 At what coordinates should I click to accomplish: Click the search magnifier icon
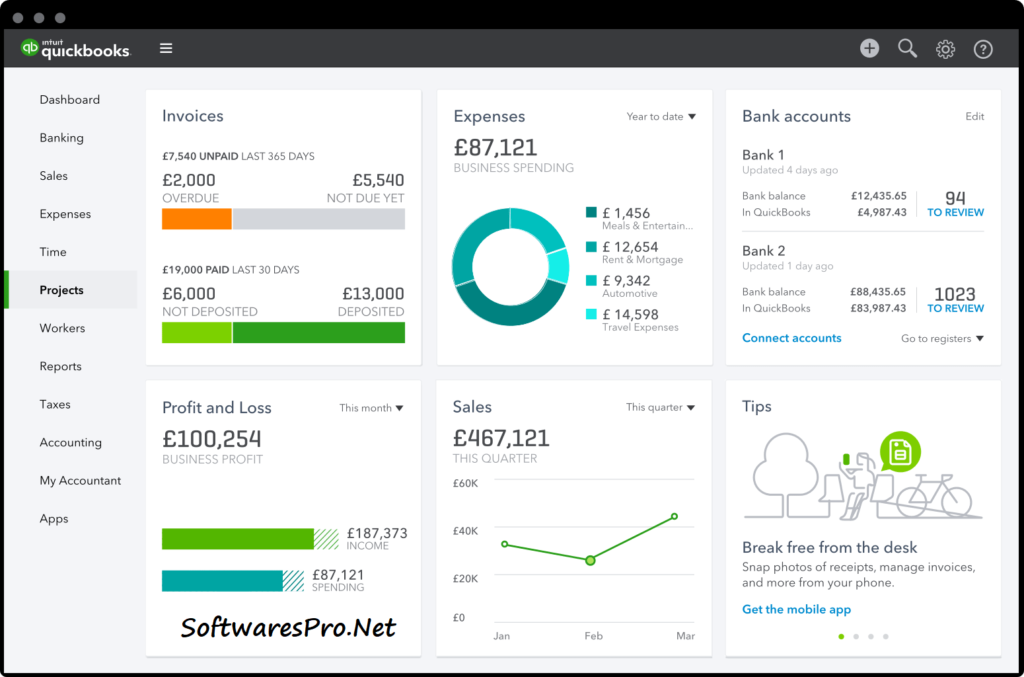907,47
